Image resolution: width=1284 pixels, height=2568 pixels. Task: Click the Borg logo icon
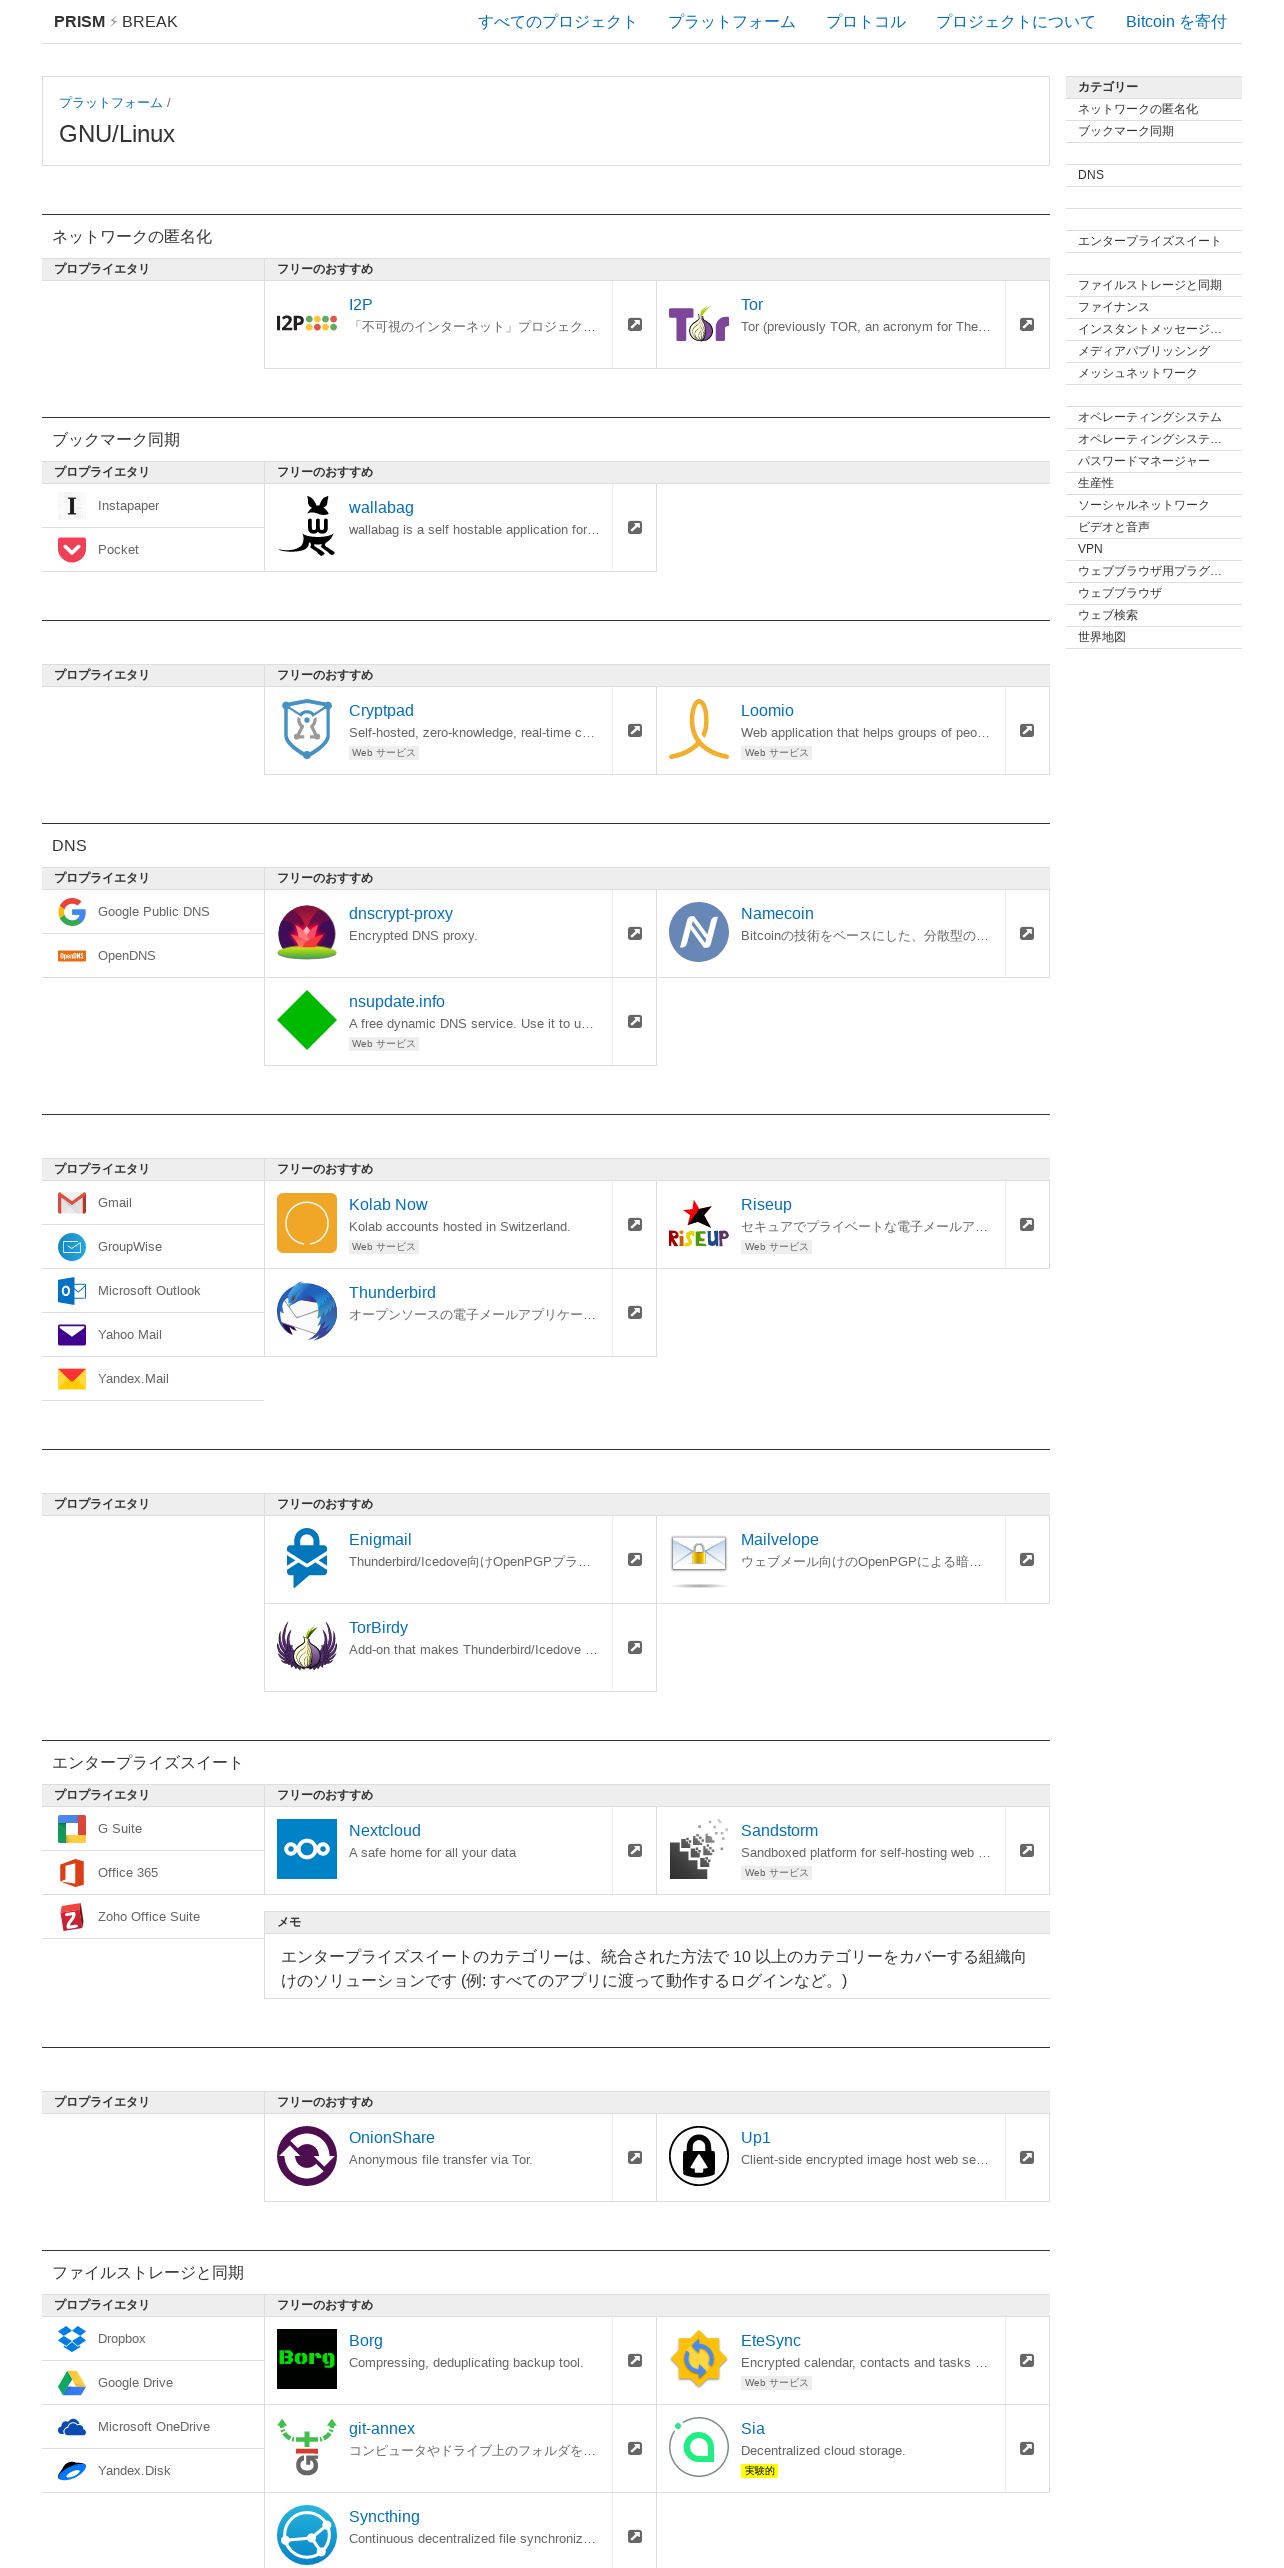pyautogui.click(x=307, y=2359)
